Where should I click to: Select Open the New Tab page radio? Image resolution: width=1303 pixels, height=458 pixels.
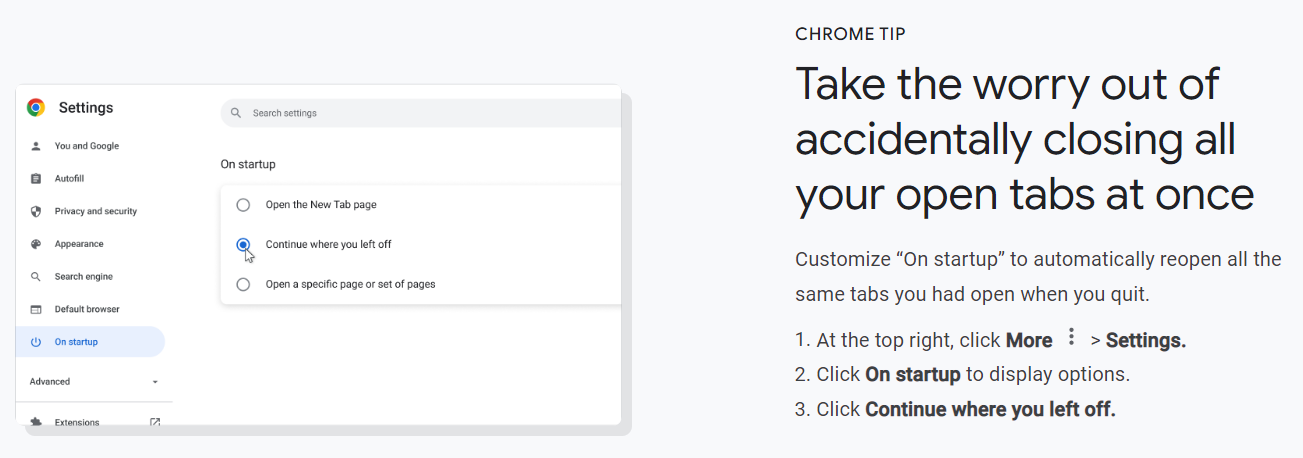243,205
